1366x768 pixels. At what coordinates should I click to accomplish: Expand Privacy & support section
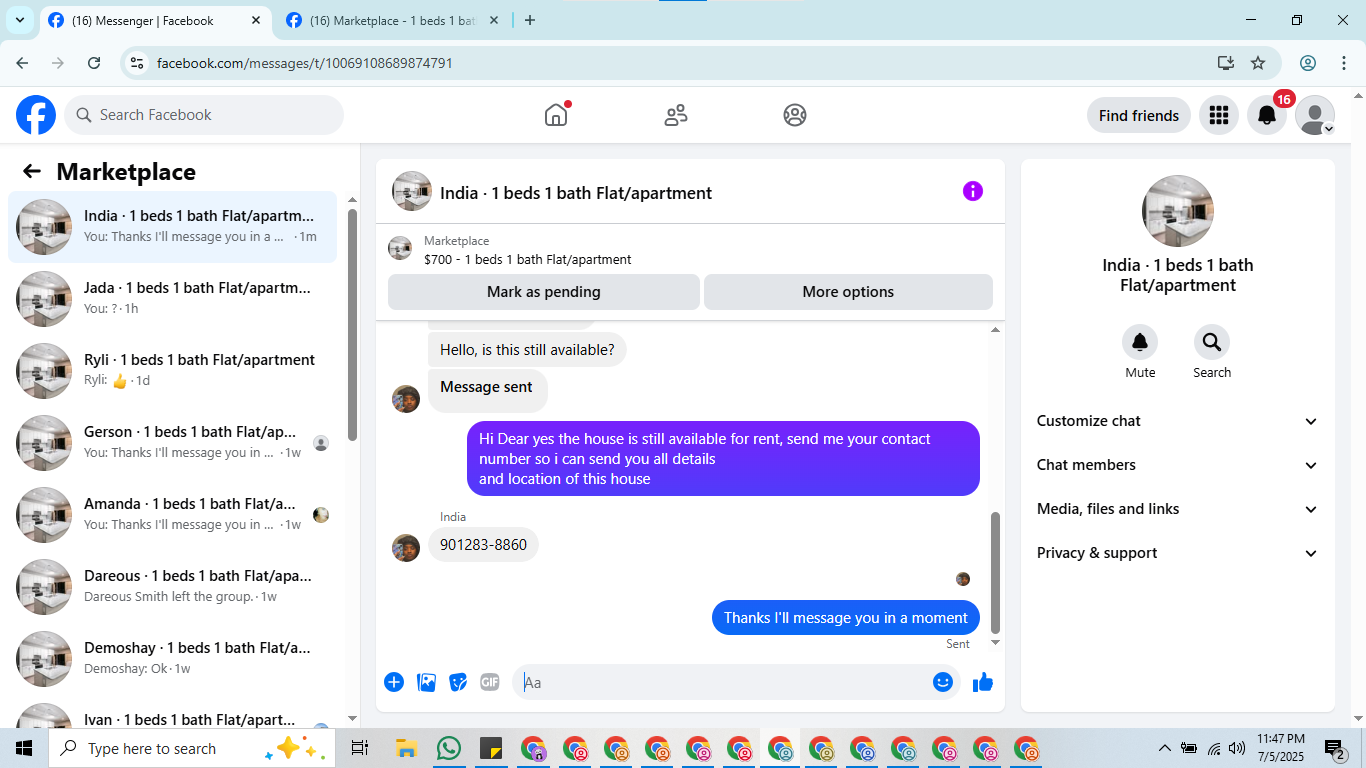point(1177,553)
